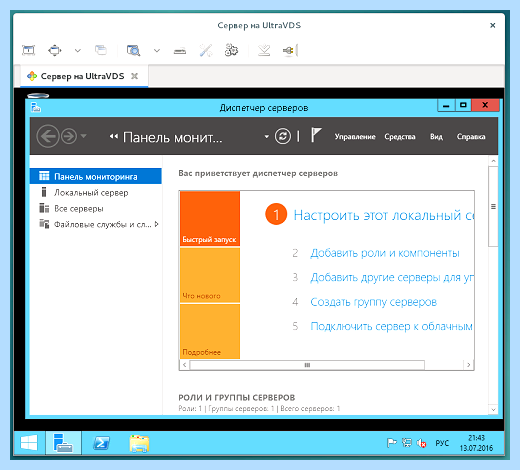Image resolution: width=520 pixels, height=470 pixels.
Task: Open dropdown arrow next to fit-window icon
Action: coord(78,51)
